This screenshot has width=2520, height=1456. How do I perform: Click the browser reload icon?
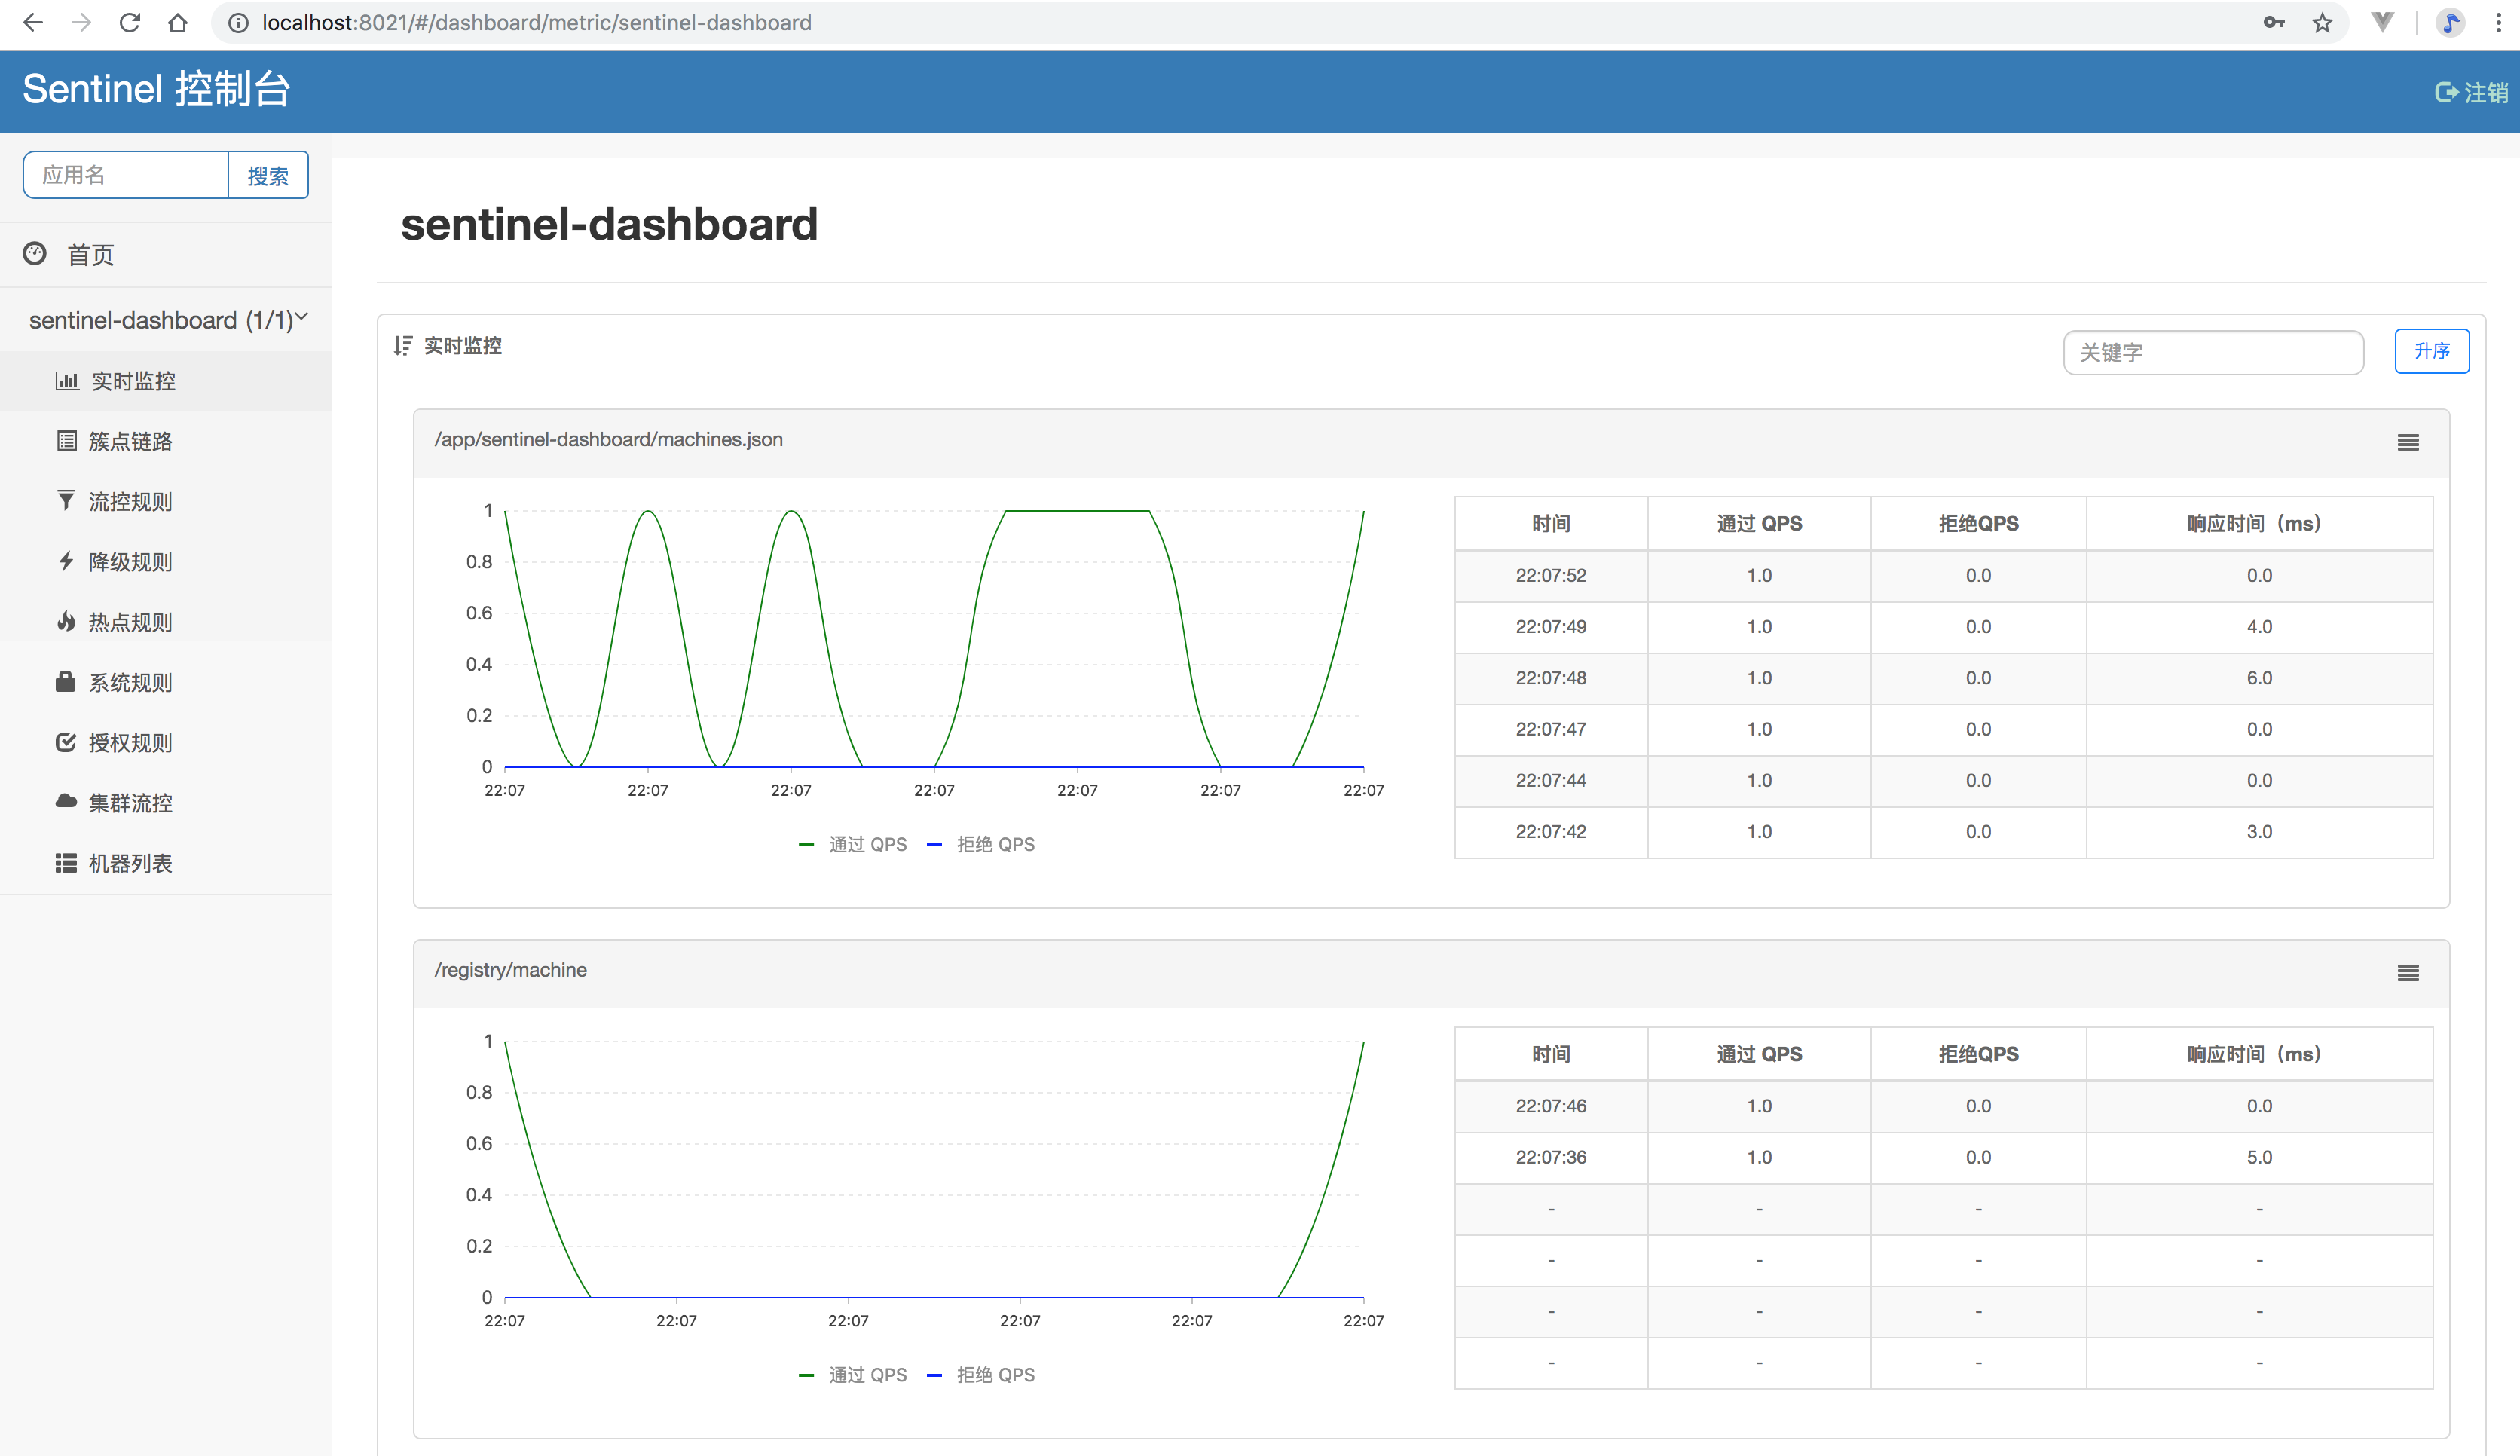[129, 22]
